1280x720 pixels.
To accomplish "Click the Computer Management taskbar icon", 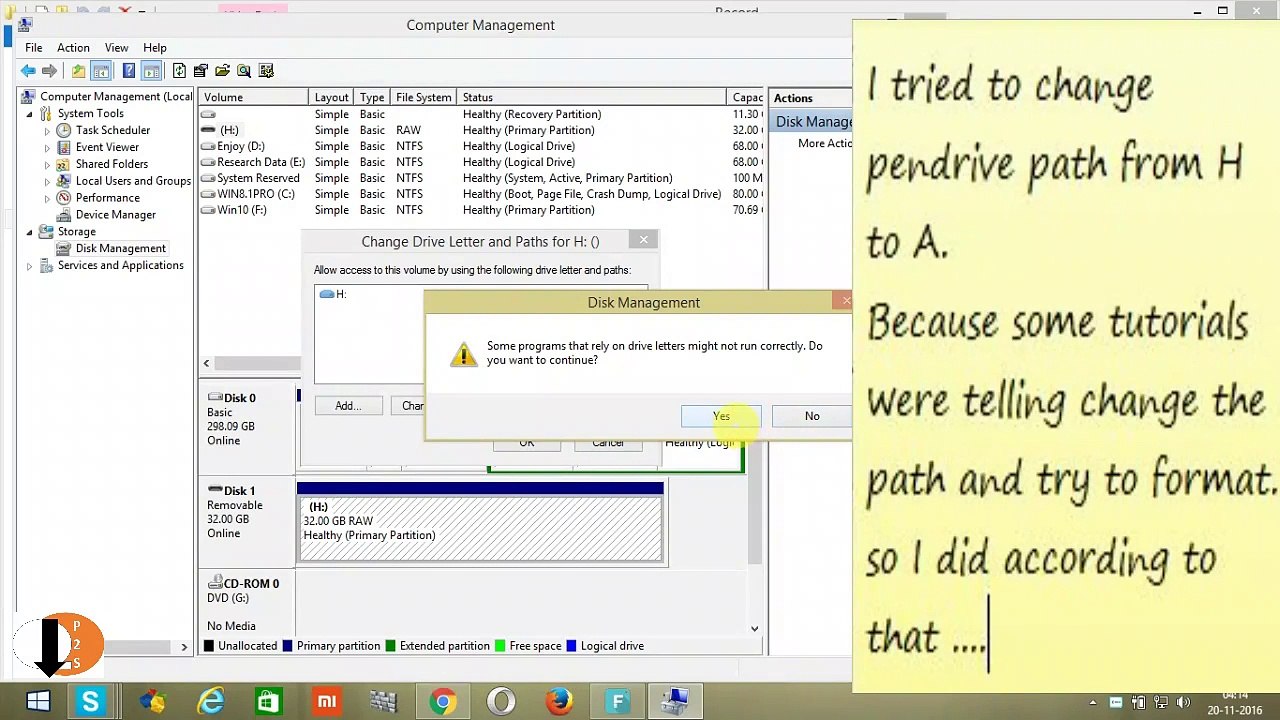I will (676, 702).
